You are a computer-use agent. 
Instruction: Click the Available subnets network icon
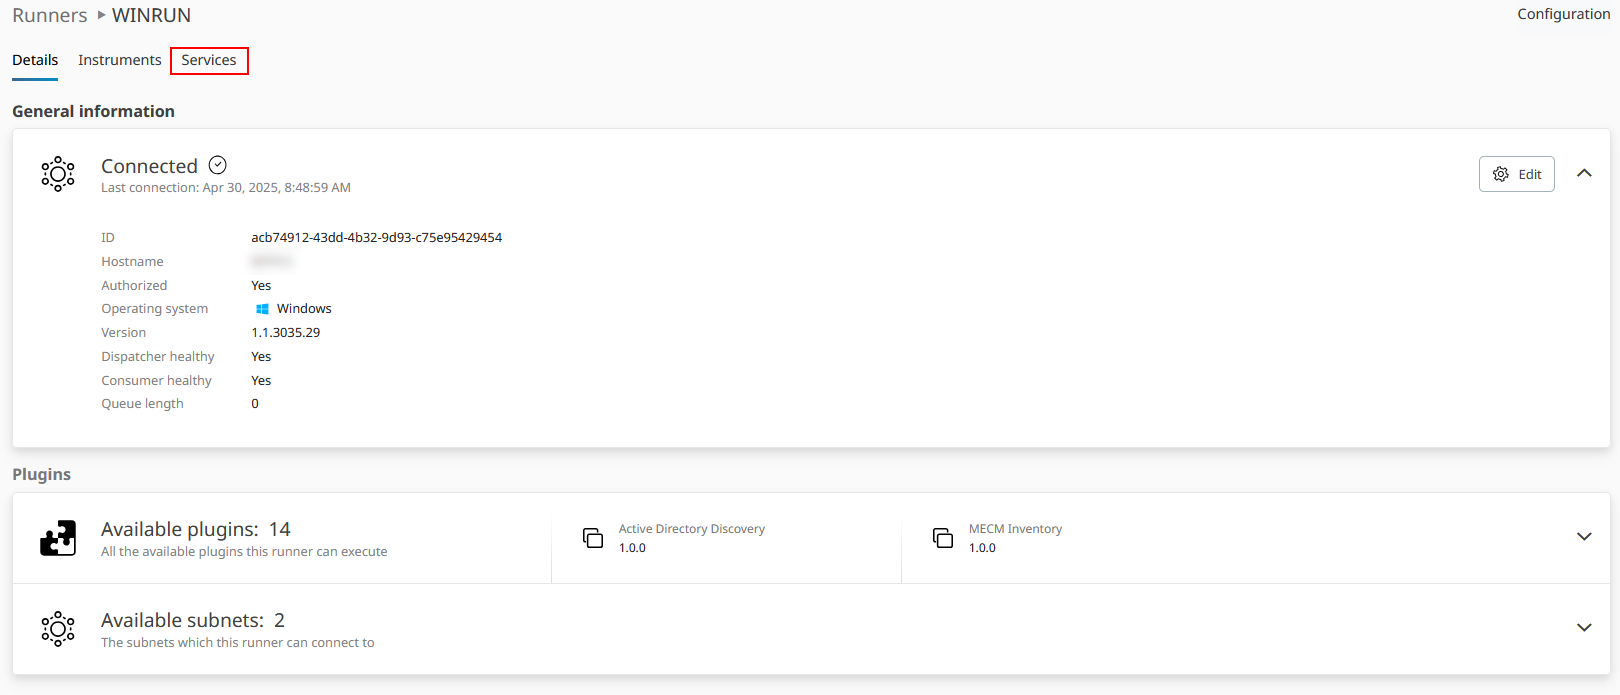58,629
